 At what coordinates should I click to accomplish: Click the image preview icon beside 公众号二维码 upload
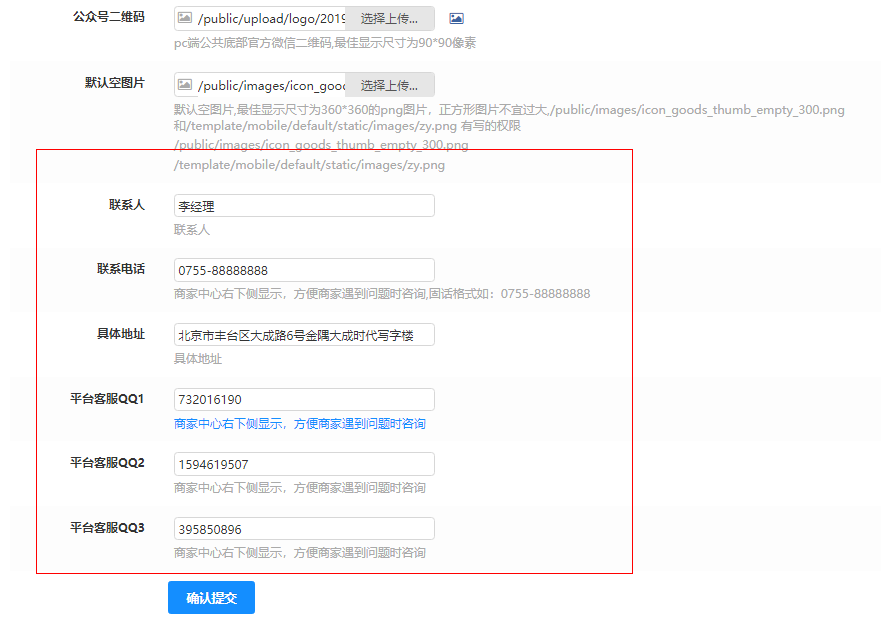coord(456,19)
